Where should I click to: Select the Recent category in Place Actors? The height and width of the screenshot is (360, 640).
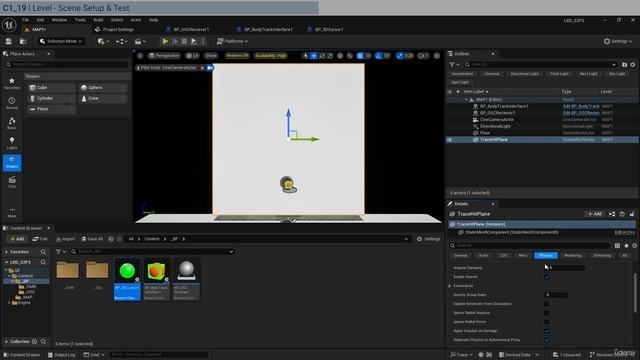pyautogui.click(x=12, y=103)
